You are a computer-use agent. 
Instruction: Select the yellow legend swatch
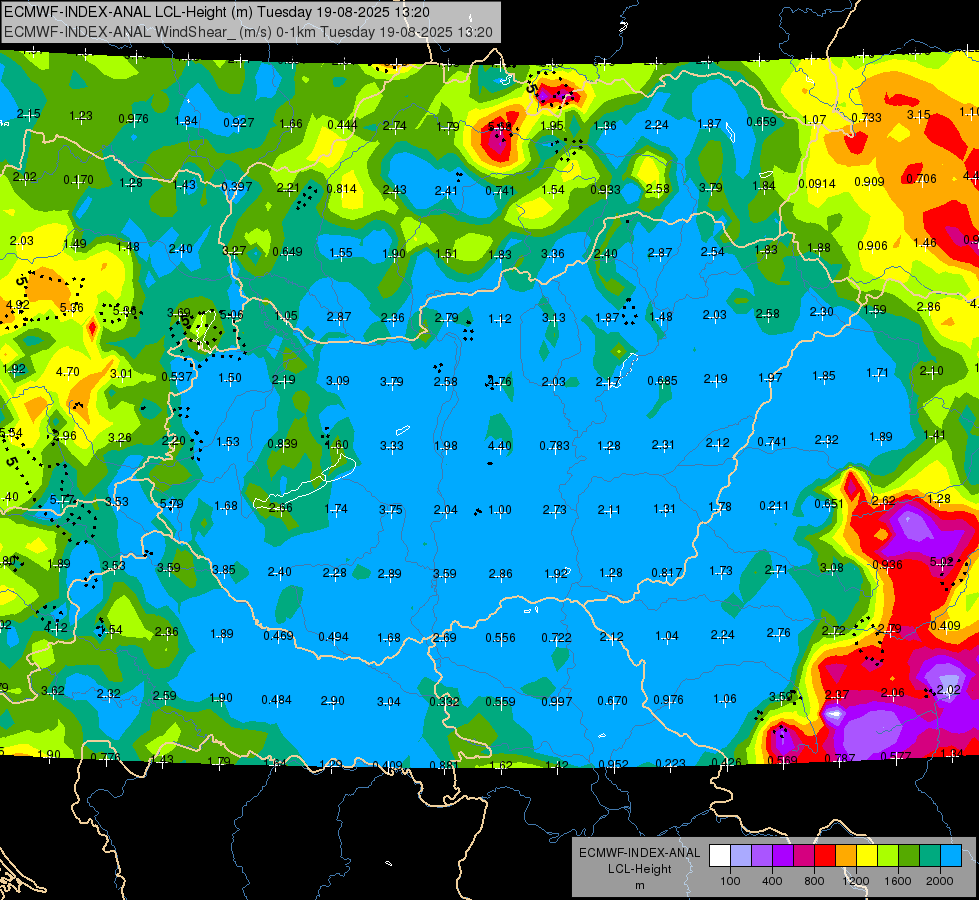867,856
